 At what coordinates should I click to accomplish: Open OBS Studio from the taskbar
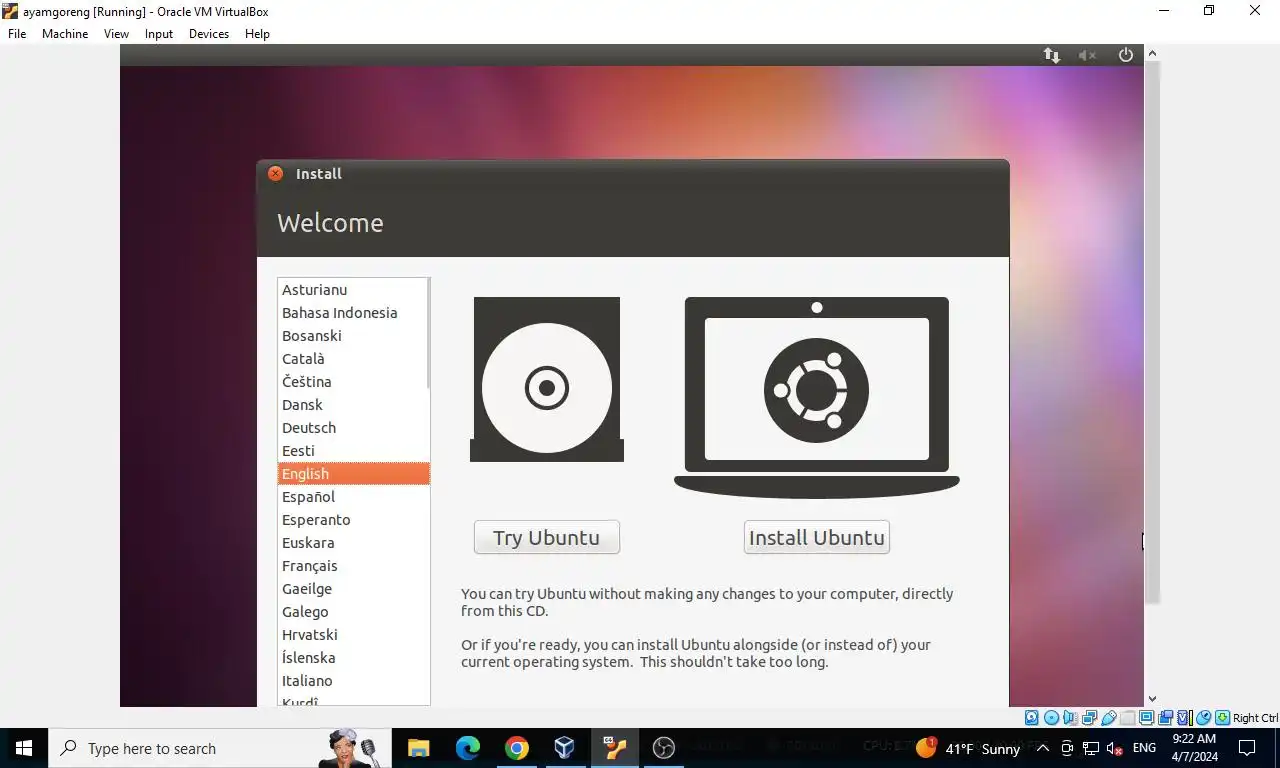tap(663, 748)
